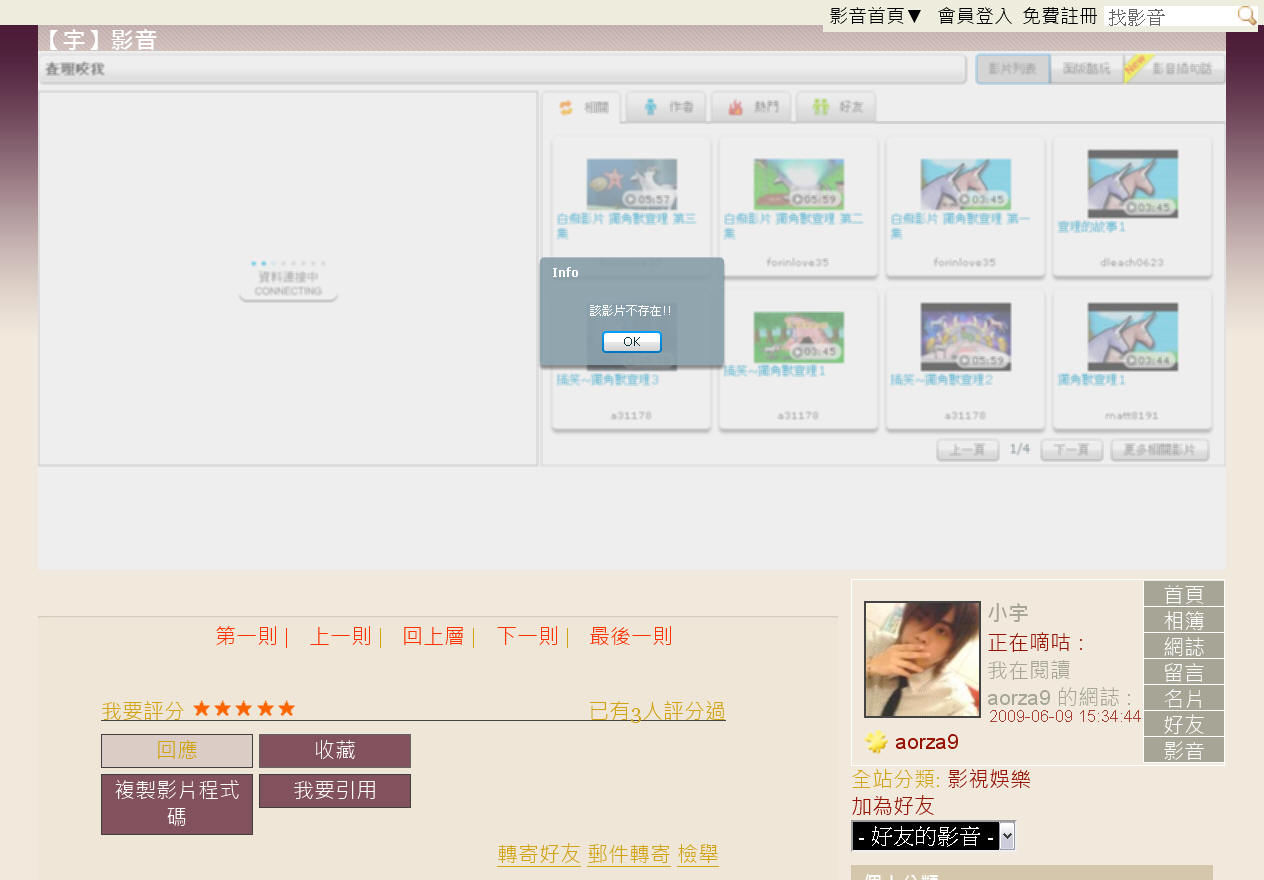This screenshot has width=1264, height=880.
Task: Open the 相關 related videos tab
Action: (582, 108)
